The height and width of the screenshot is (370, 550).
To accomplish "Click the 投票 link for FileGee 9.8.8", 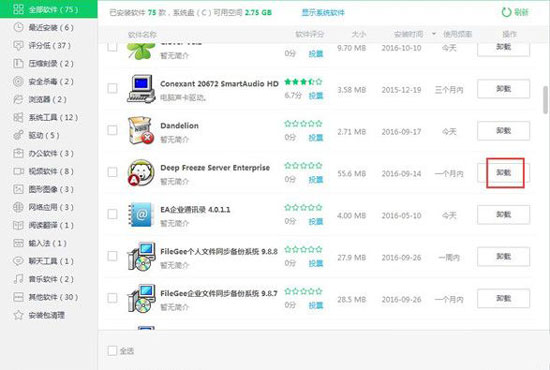I will pyautogui.click(x=316, y=263).
